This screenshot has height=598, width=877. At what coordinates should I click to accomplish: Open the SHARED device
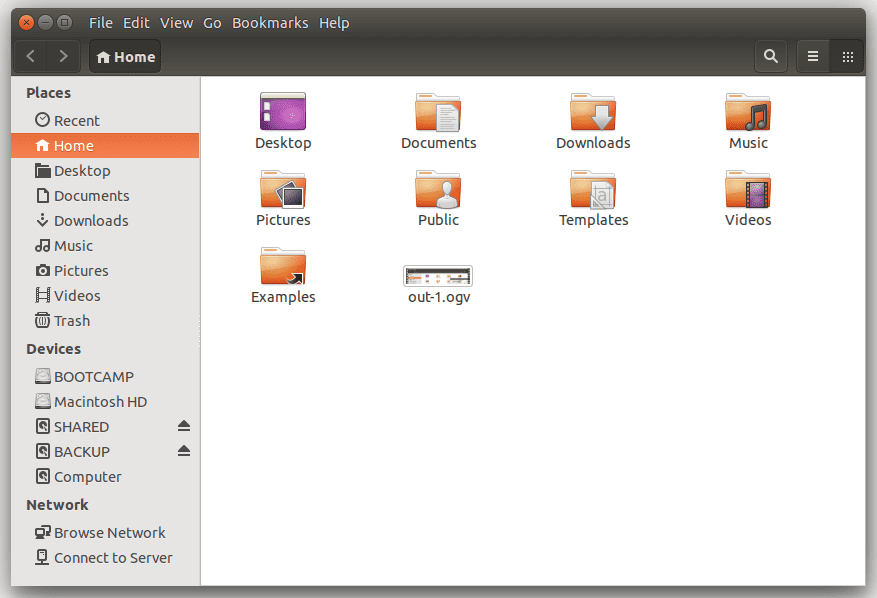pos(105,427)
